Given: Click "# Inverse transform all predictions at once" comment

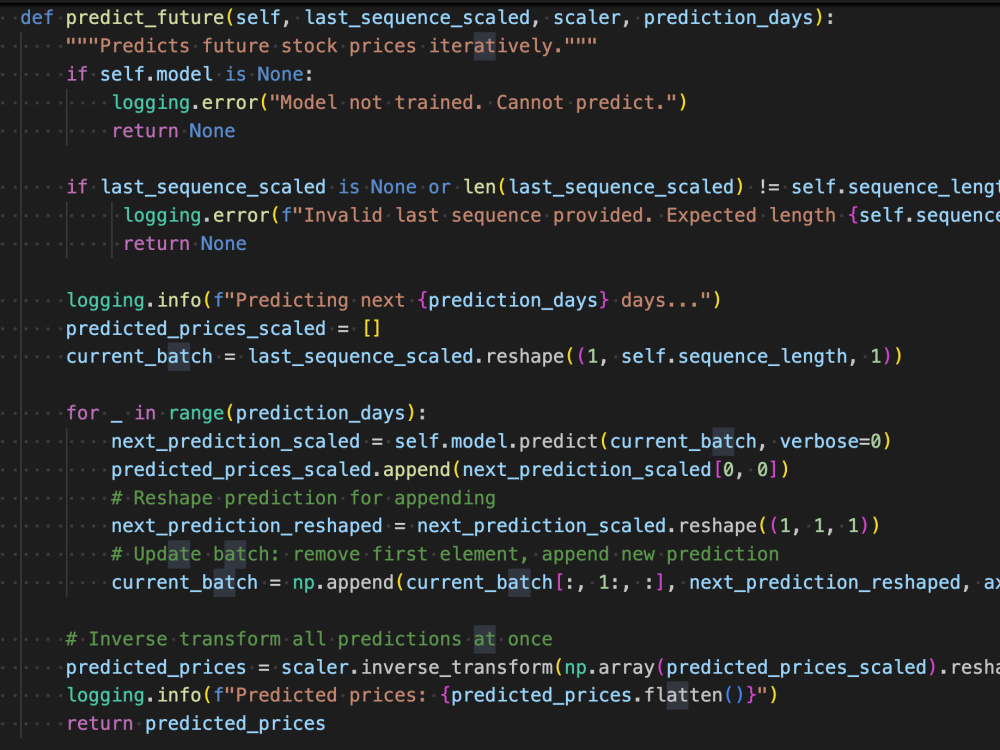Looking at the screenshot, I should pos(309,639).
